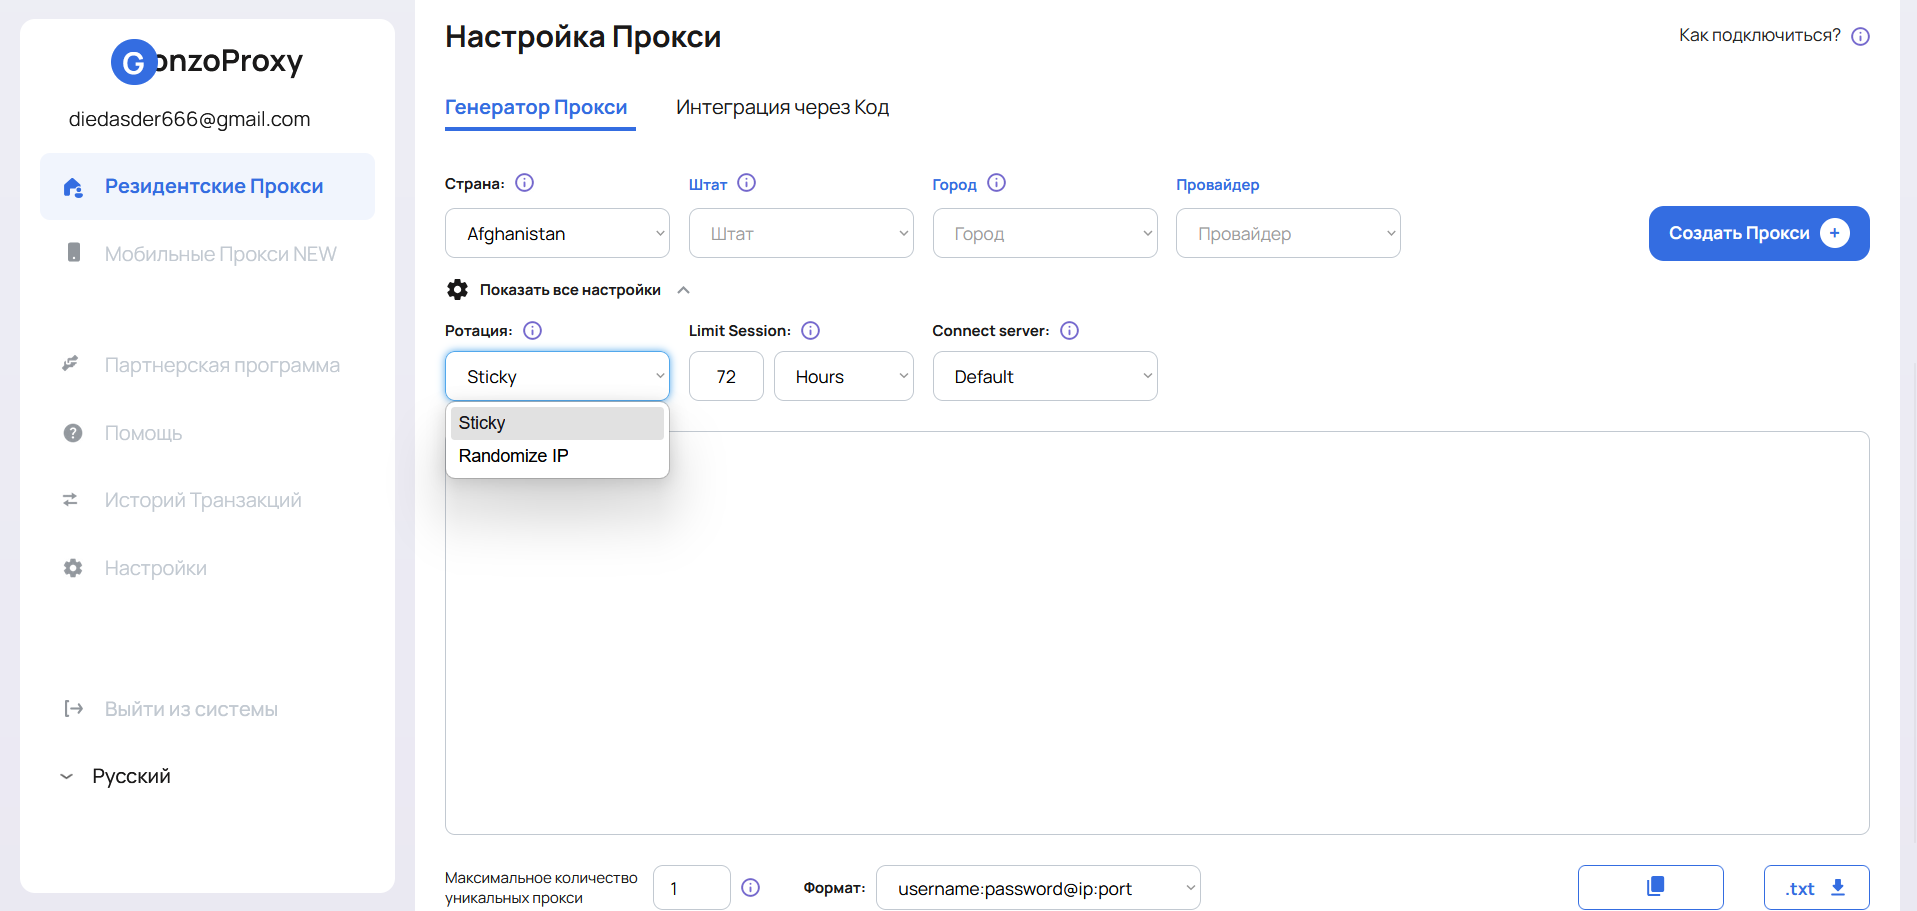
Task: Open the Город dropdown
Action: pos(1045,233)
